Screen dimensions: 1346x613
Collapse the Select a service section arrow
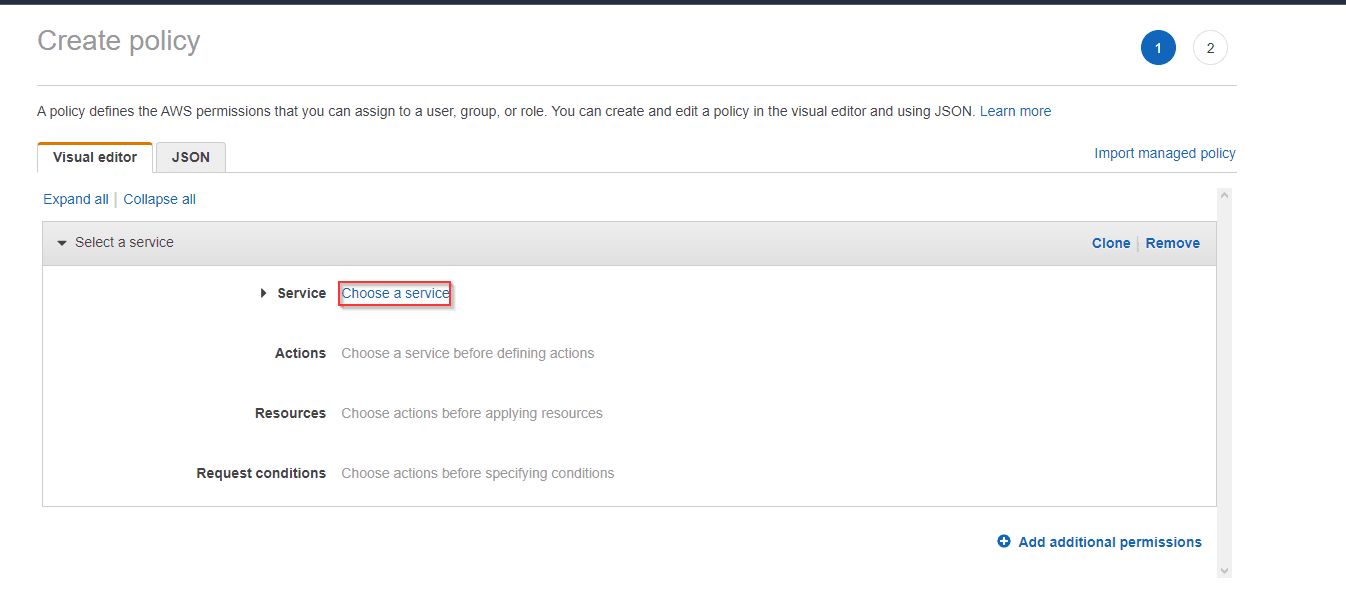(62, 243)
